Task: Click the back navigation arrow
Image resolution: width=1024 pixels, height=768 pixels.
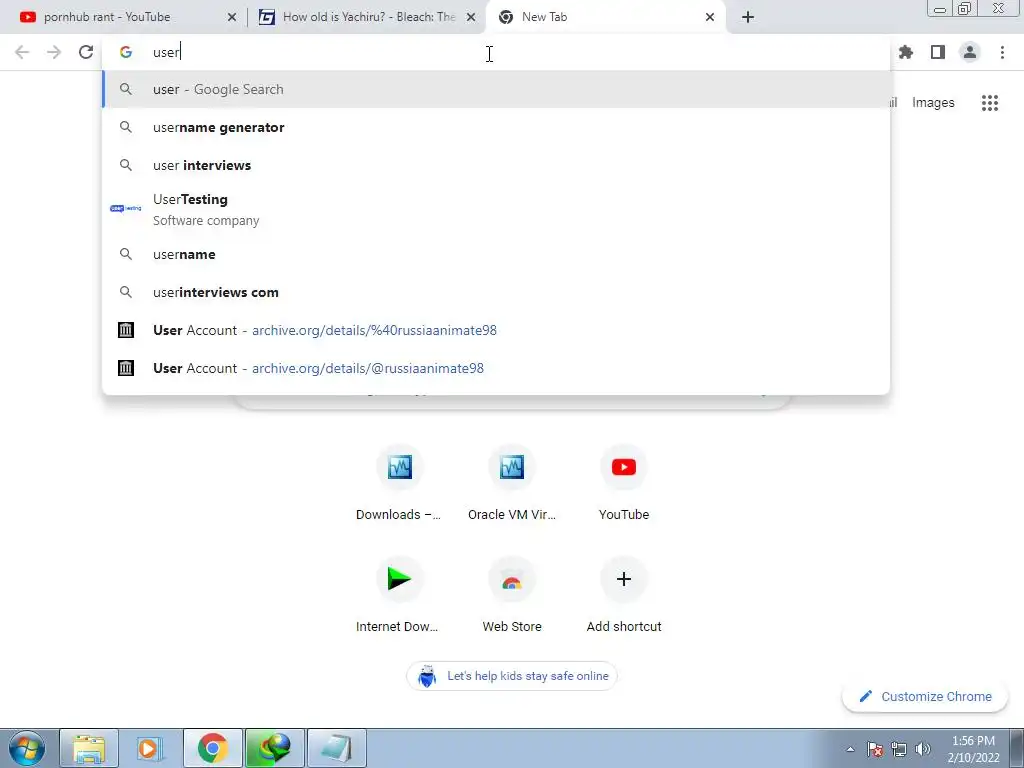Action: pyautogui.click(x=22, y=52)
